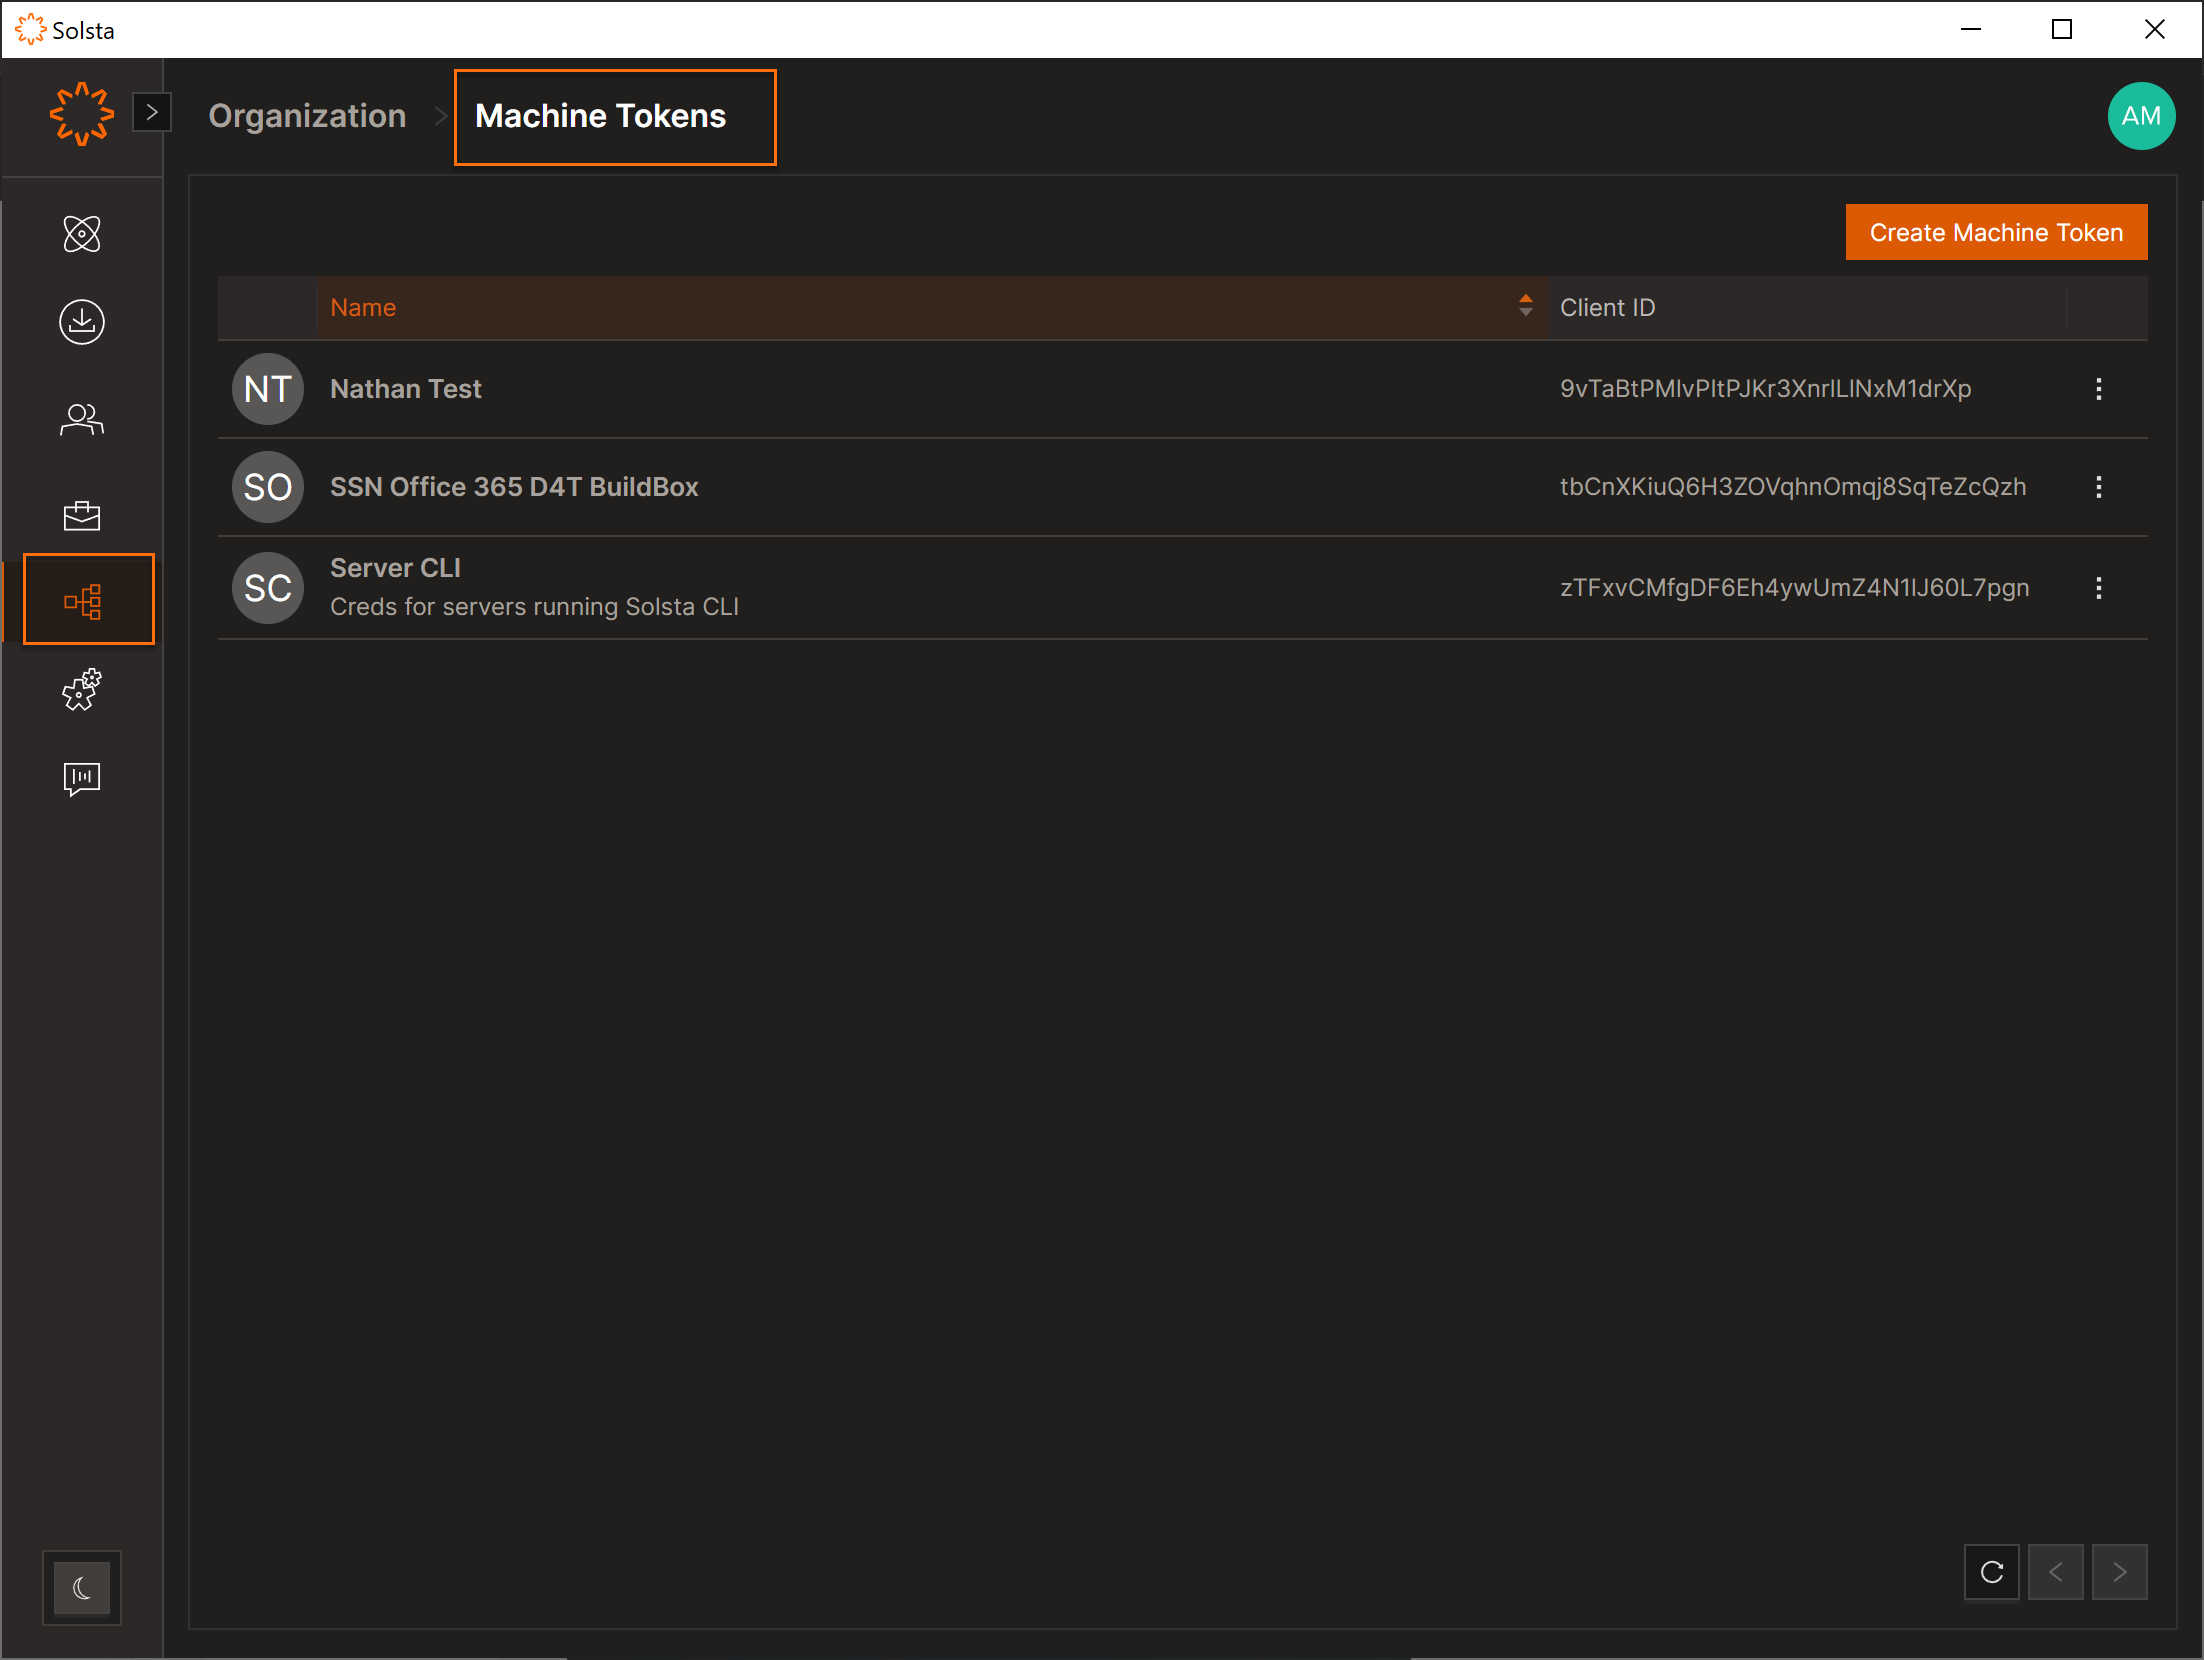
Task: Click the Solsta sunburst logo
Action: [82, 114]
